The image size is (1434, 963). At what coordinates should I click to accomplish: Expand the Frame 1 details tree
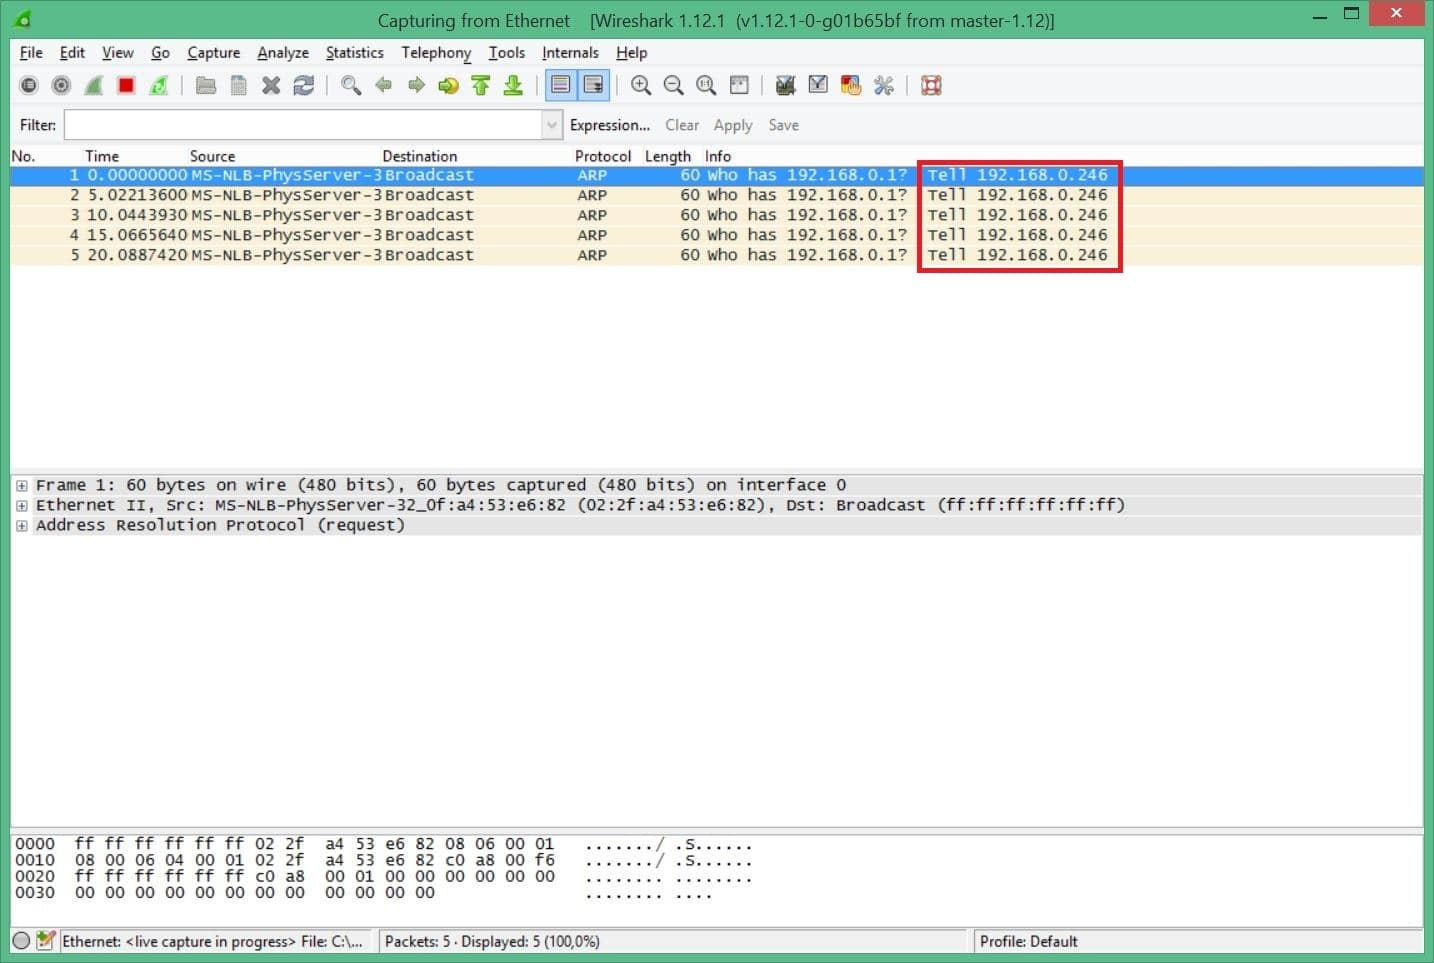pyautogui.click(x=21, y=485)
